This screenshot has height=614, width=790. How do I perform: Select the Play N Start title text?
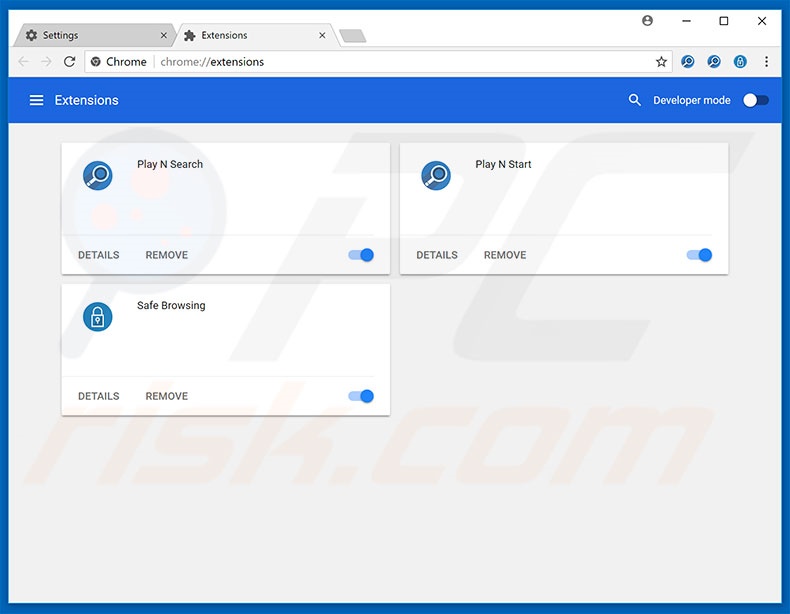pyautogui.click(x=503, y=164)
